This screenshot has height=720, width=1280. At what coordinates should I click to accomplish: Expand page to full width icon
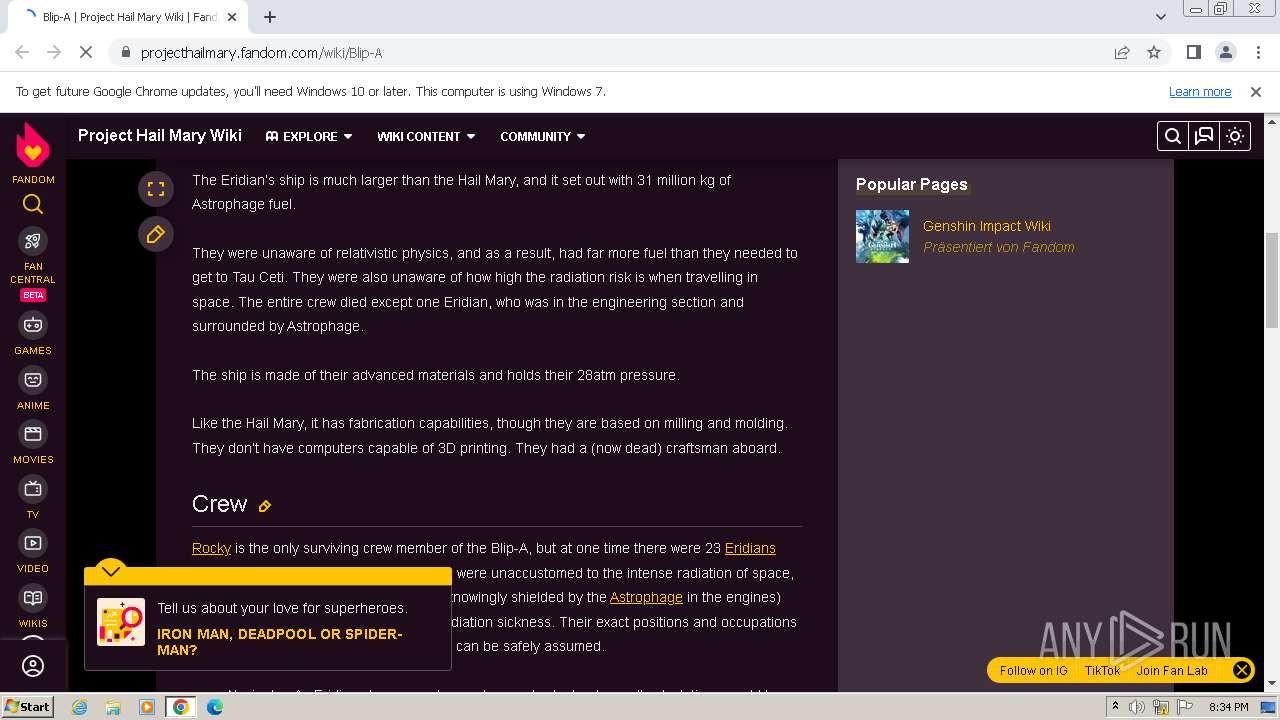pyautogui.click(x=156, y=188)
